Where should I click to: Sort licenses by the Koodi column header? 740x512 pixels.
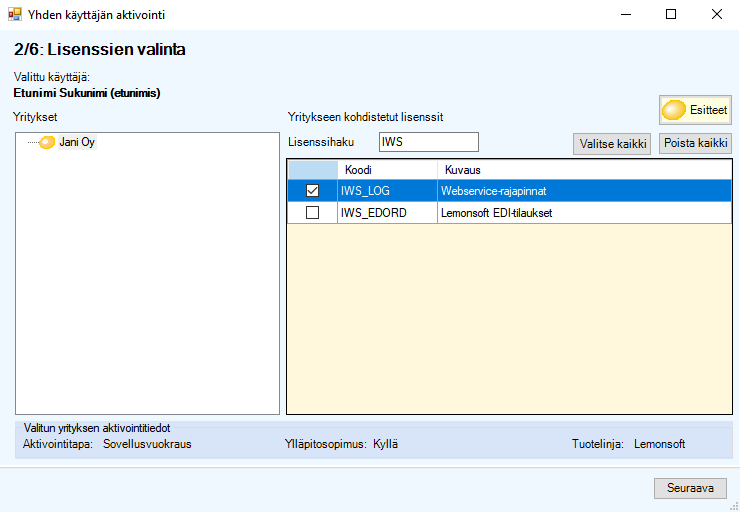tap(387, 170)
